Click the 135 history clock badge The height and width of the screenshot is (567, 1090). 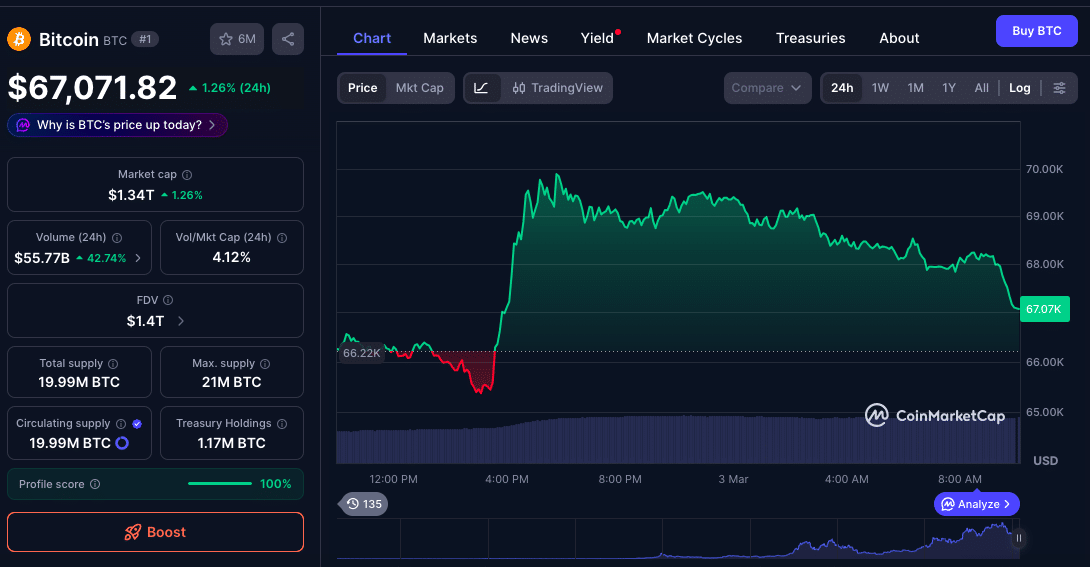364,504
